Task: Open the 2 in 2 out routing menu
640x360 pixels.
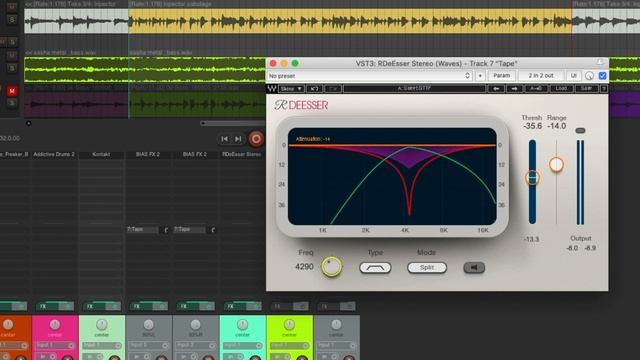Action: [x=541, y=76]
